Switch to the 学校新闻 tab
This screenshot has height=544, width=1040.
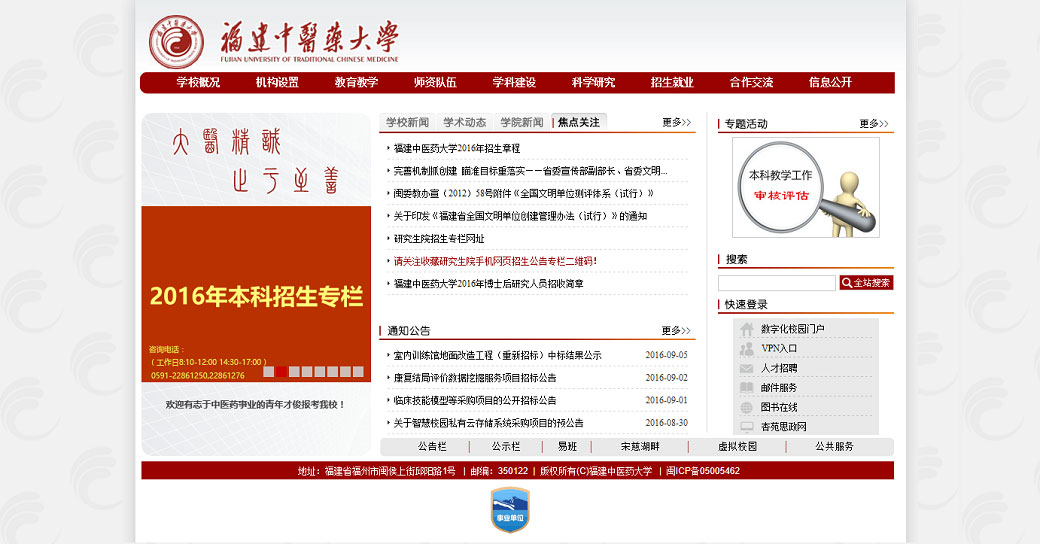pos(407,122)
